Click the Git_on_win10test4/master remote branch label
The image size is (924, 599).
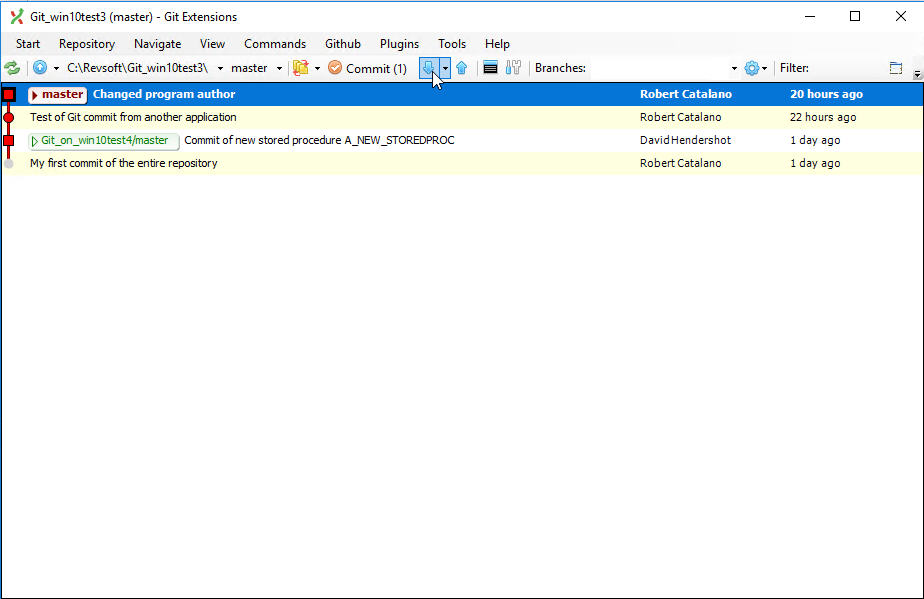[x=104, y=140]
